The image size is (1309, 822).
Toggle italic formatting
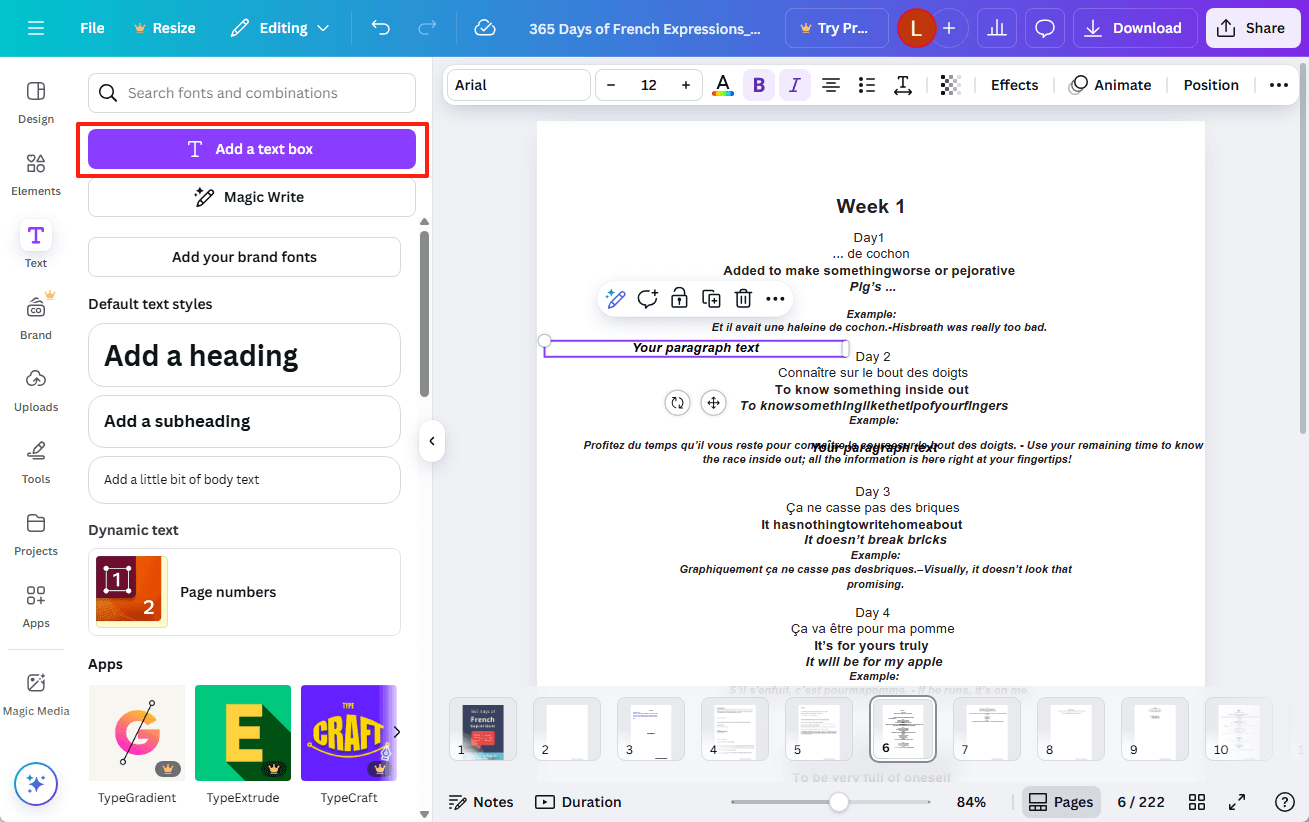[795, 85]
